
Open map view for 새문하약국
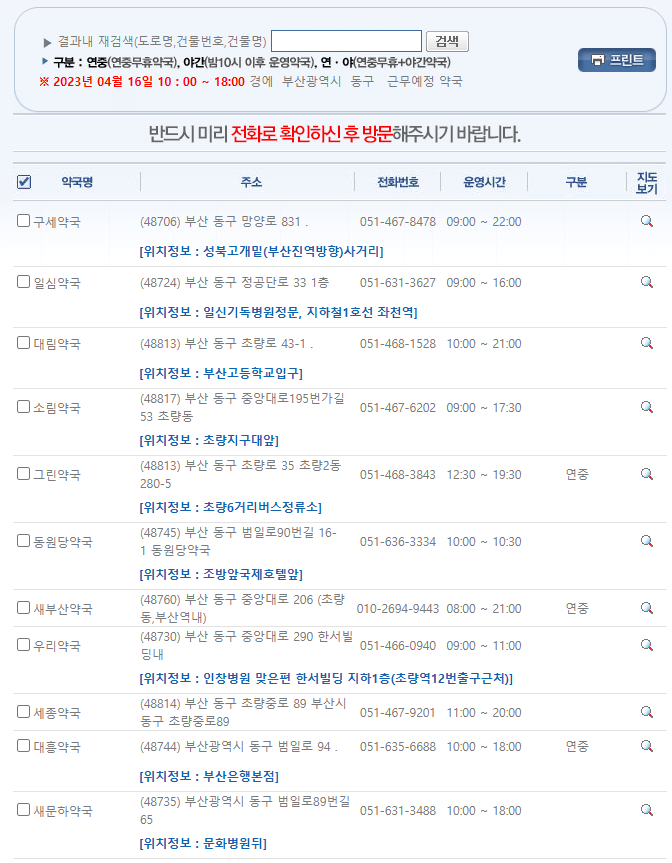click(647, 810)
